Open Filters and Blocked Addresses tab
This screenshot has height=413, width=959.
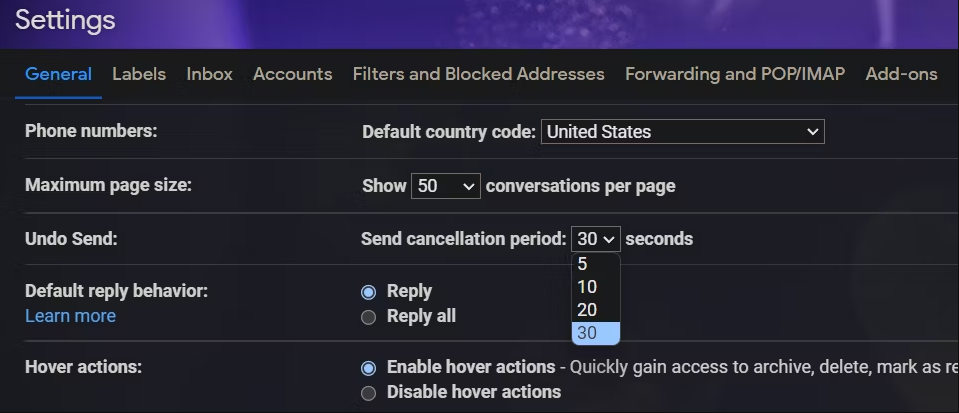point(478,74)
